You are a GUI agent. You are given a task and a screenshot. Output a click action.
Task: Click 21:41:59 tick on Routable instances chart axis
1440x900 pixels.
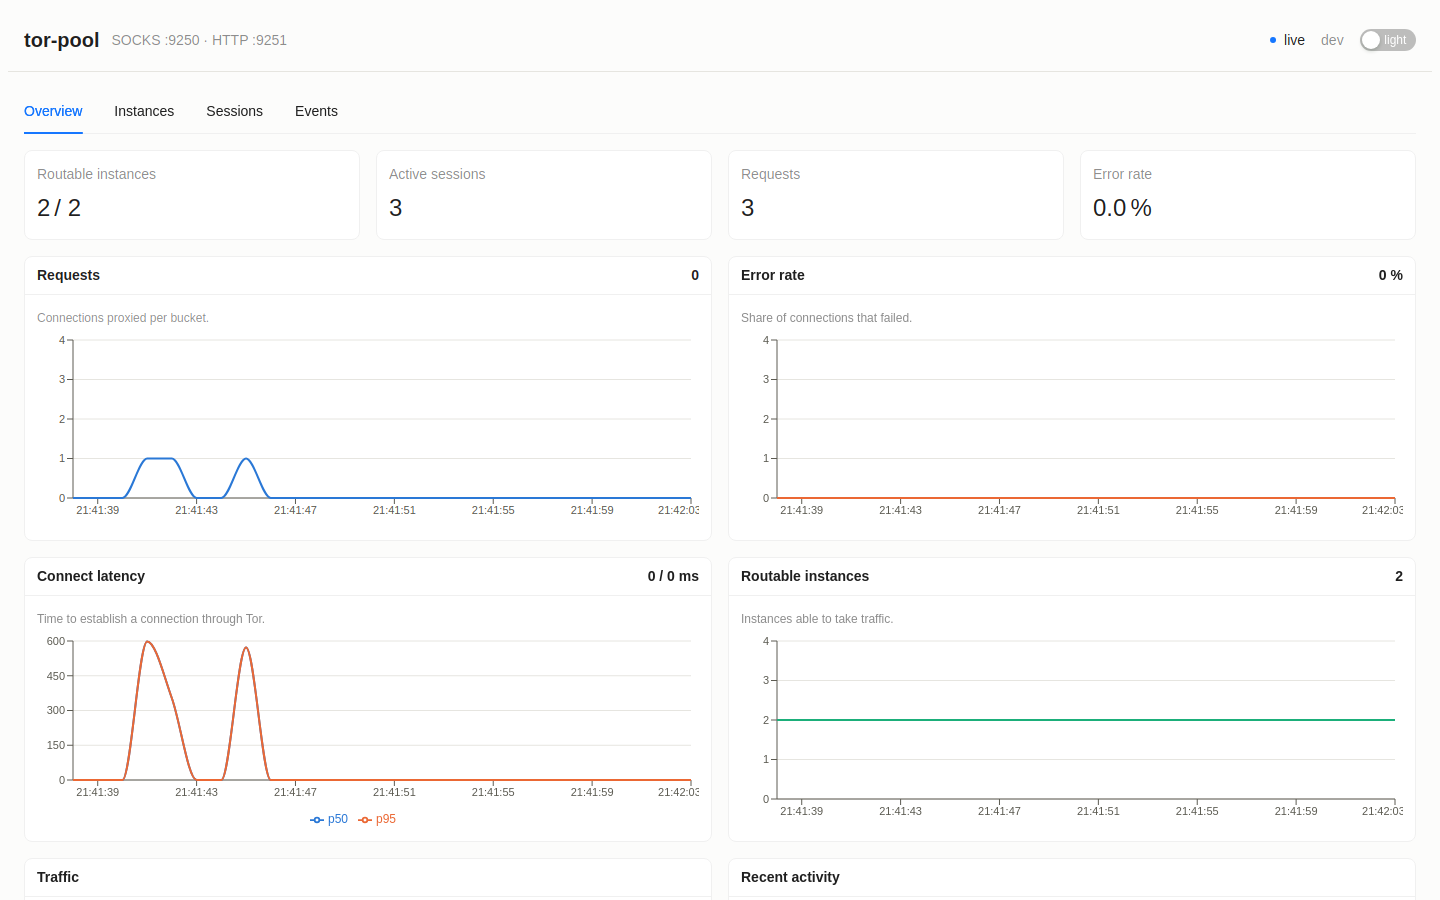click(x=1296, y=811)
